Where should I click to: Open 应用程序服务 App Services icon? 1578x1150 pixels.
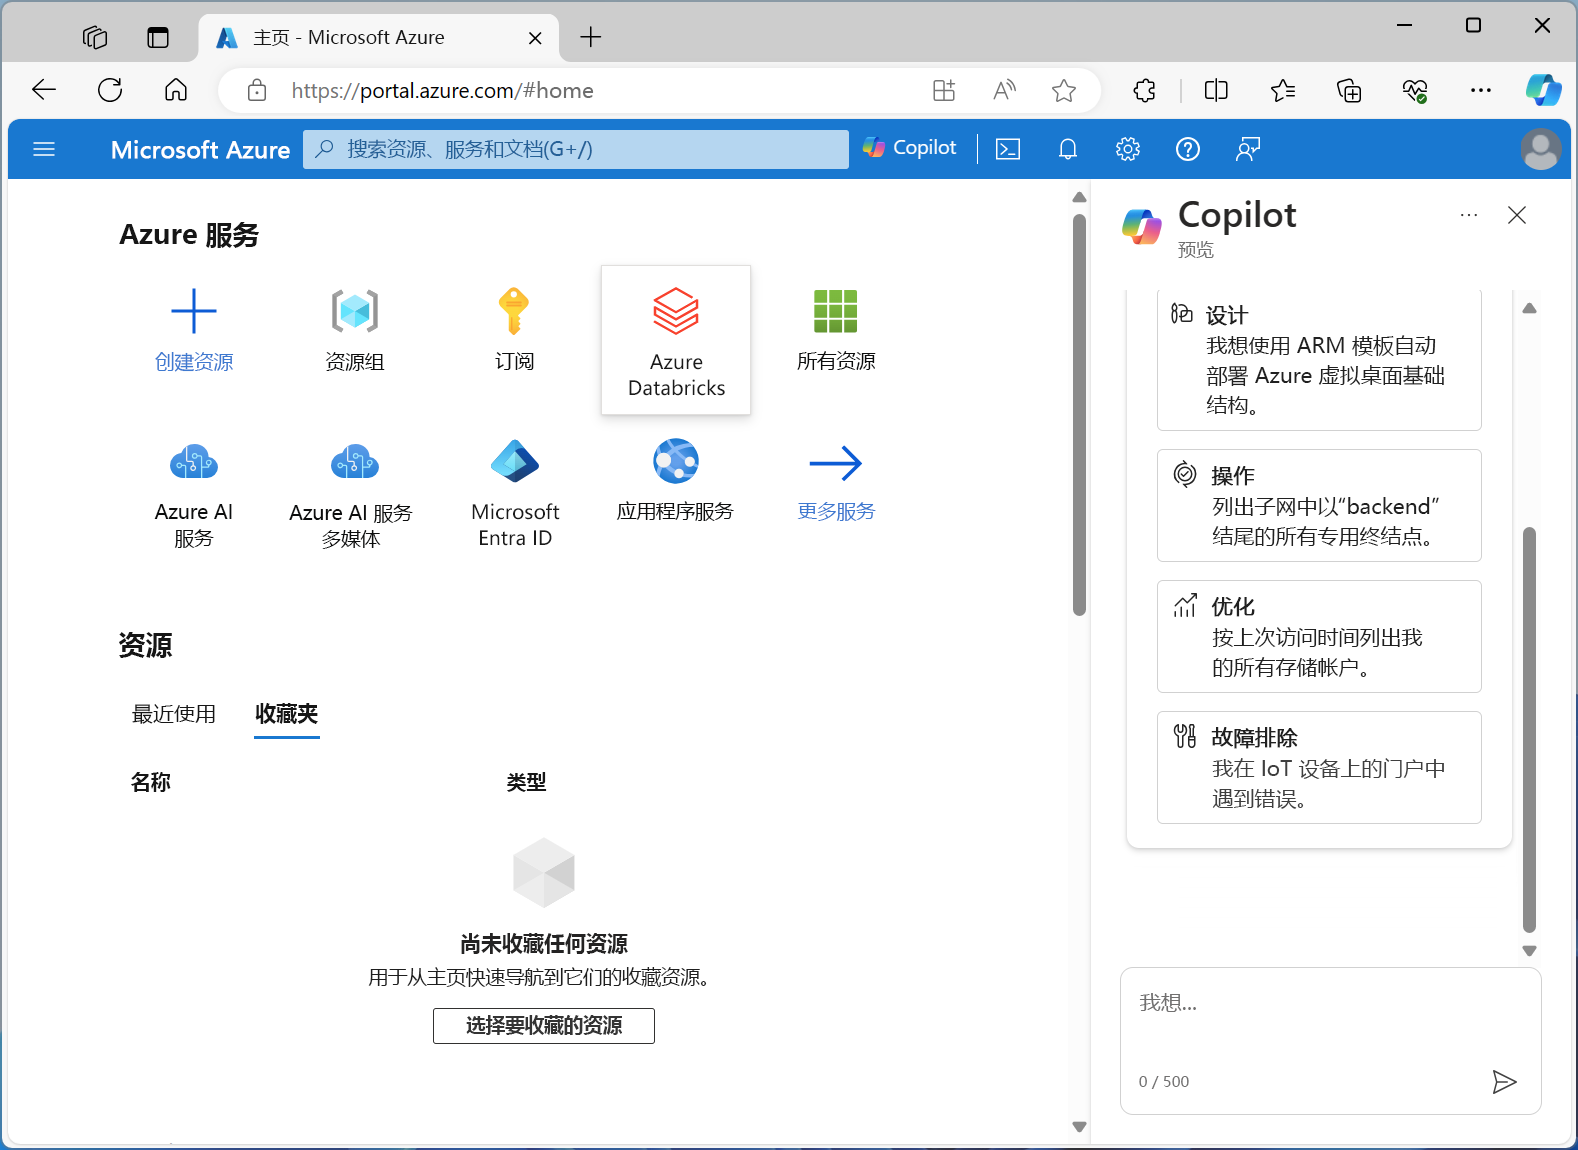point(676,462)
